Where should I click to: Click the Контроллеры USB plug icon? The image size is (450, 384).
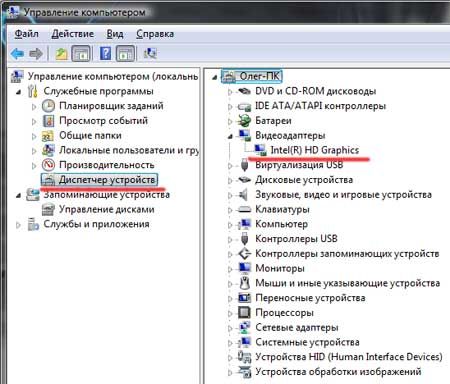pyautogui.click(x=244, y=239)
